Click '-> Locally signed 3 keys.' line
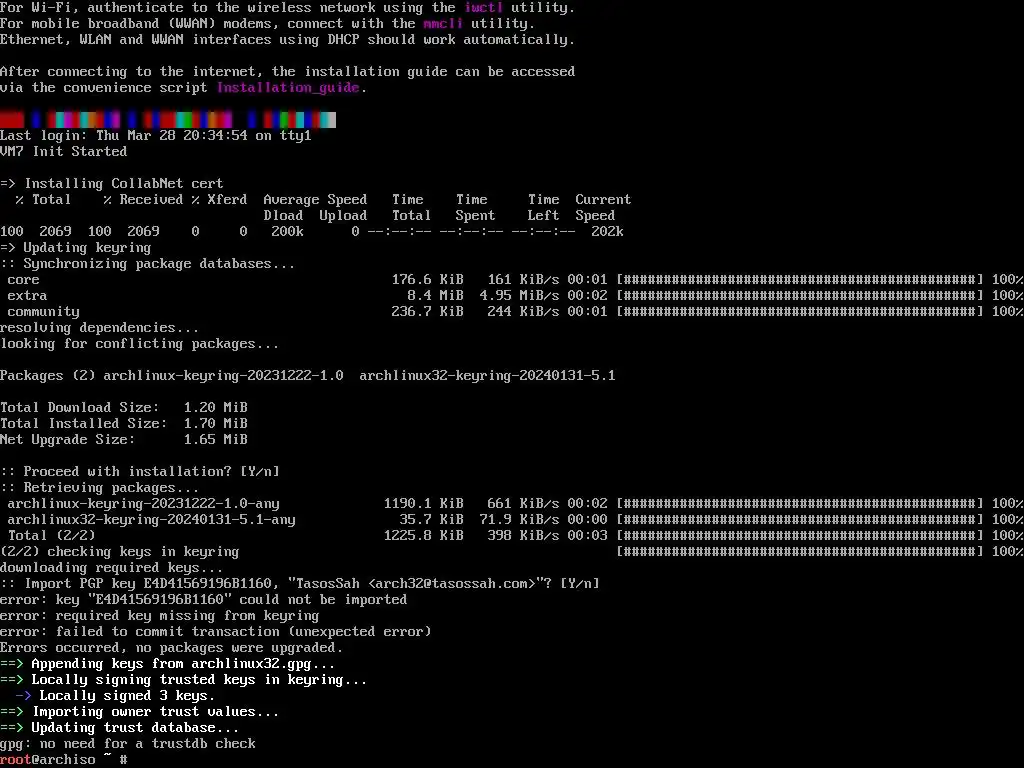 (116, 696)
